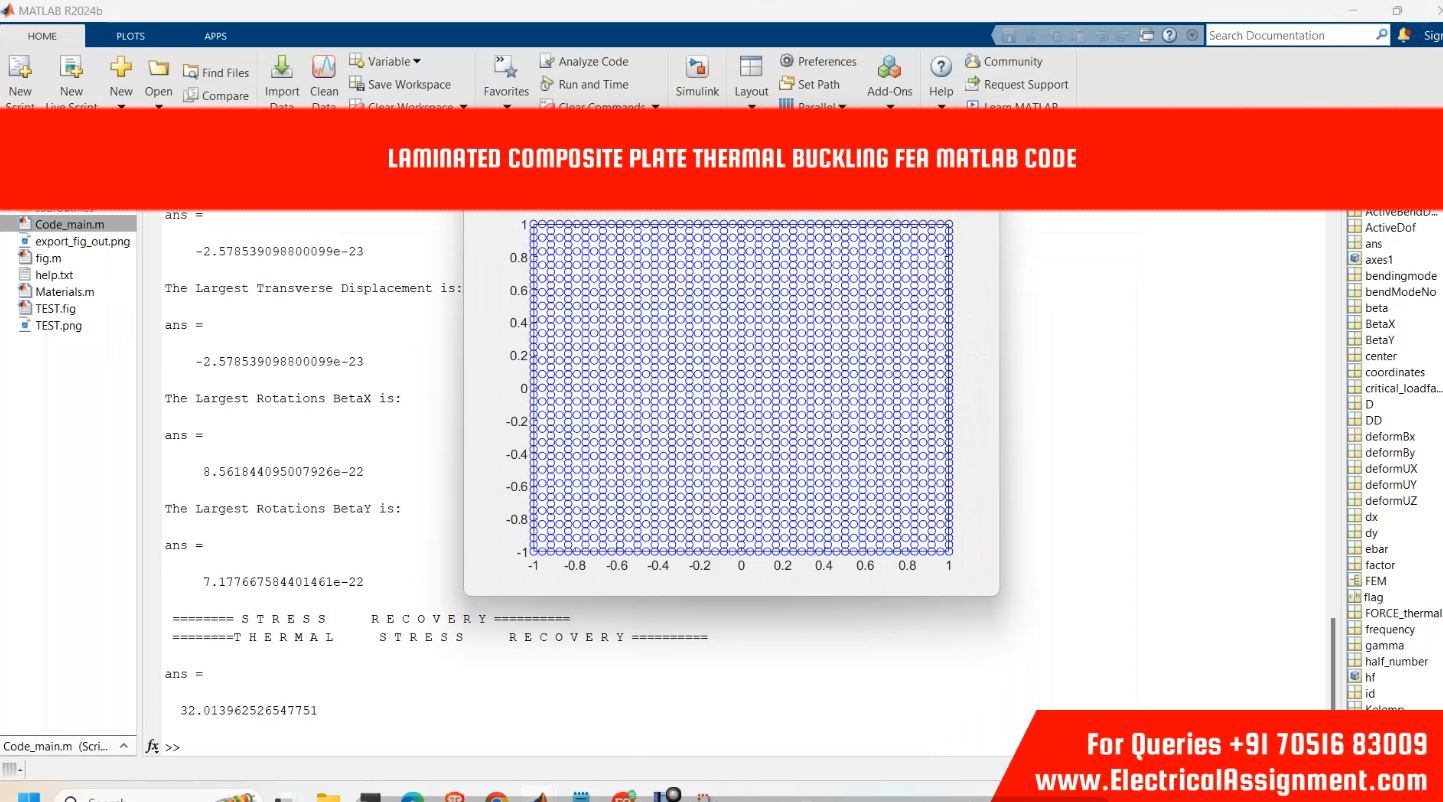Click the Help question mark icon

[940, 69]
